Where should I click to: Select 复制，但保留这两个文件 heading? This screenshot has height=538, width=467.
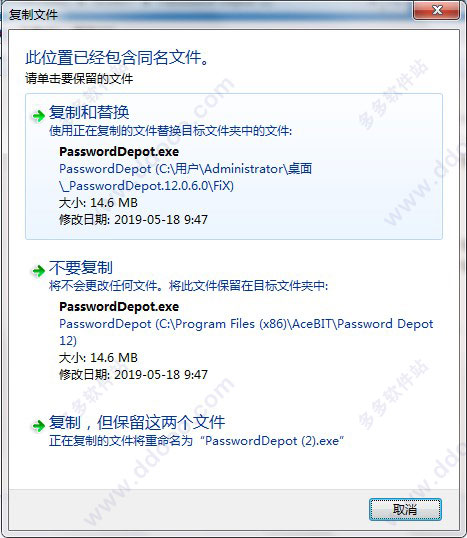pos(137,422)
